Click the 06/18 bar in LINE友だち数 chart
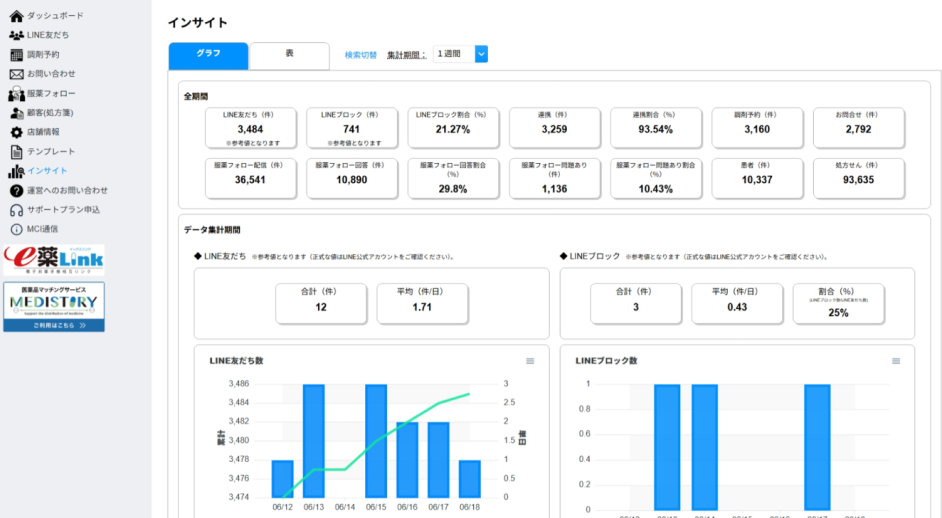This screenshot has width=942, height=518. [470, 479]
